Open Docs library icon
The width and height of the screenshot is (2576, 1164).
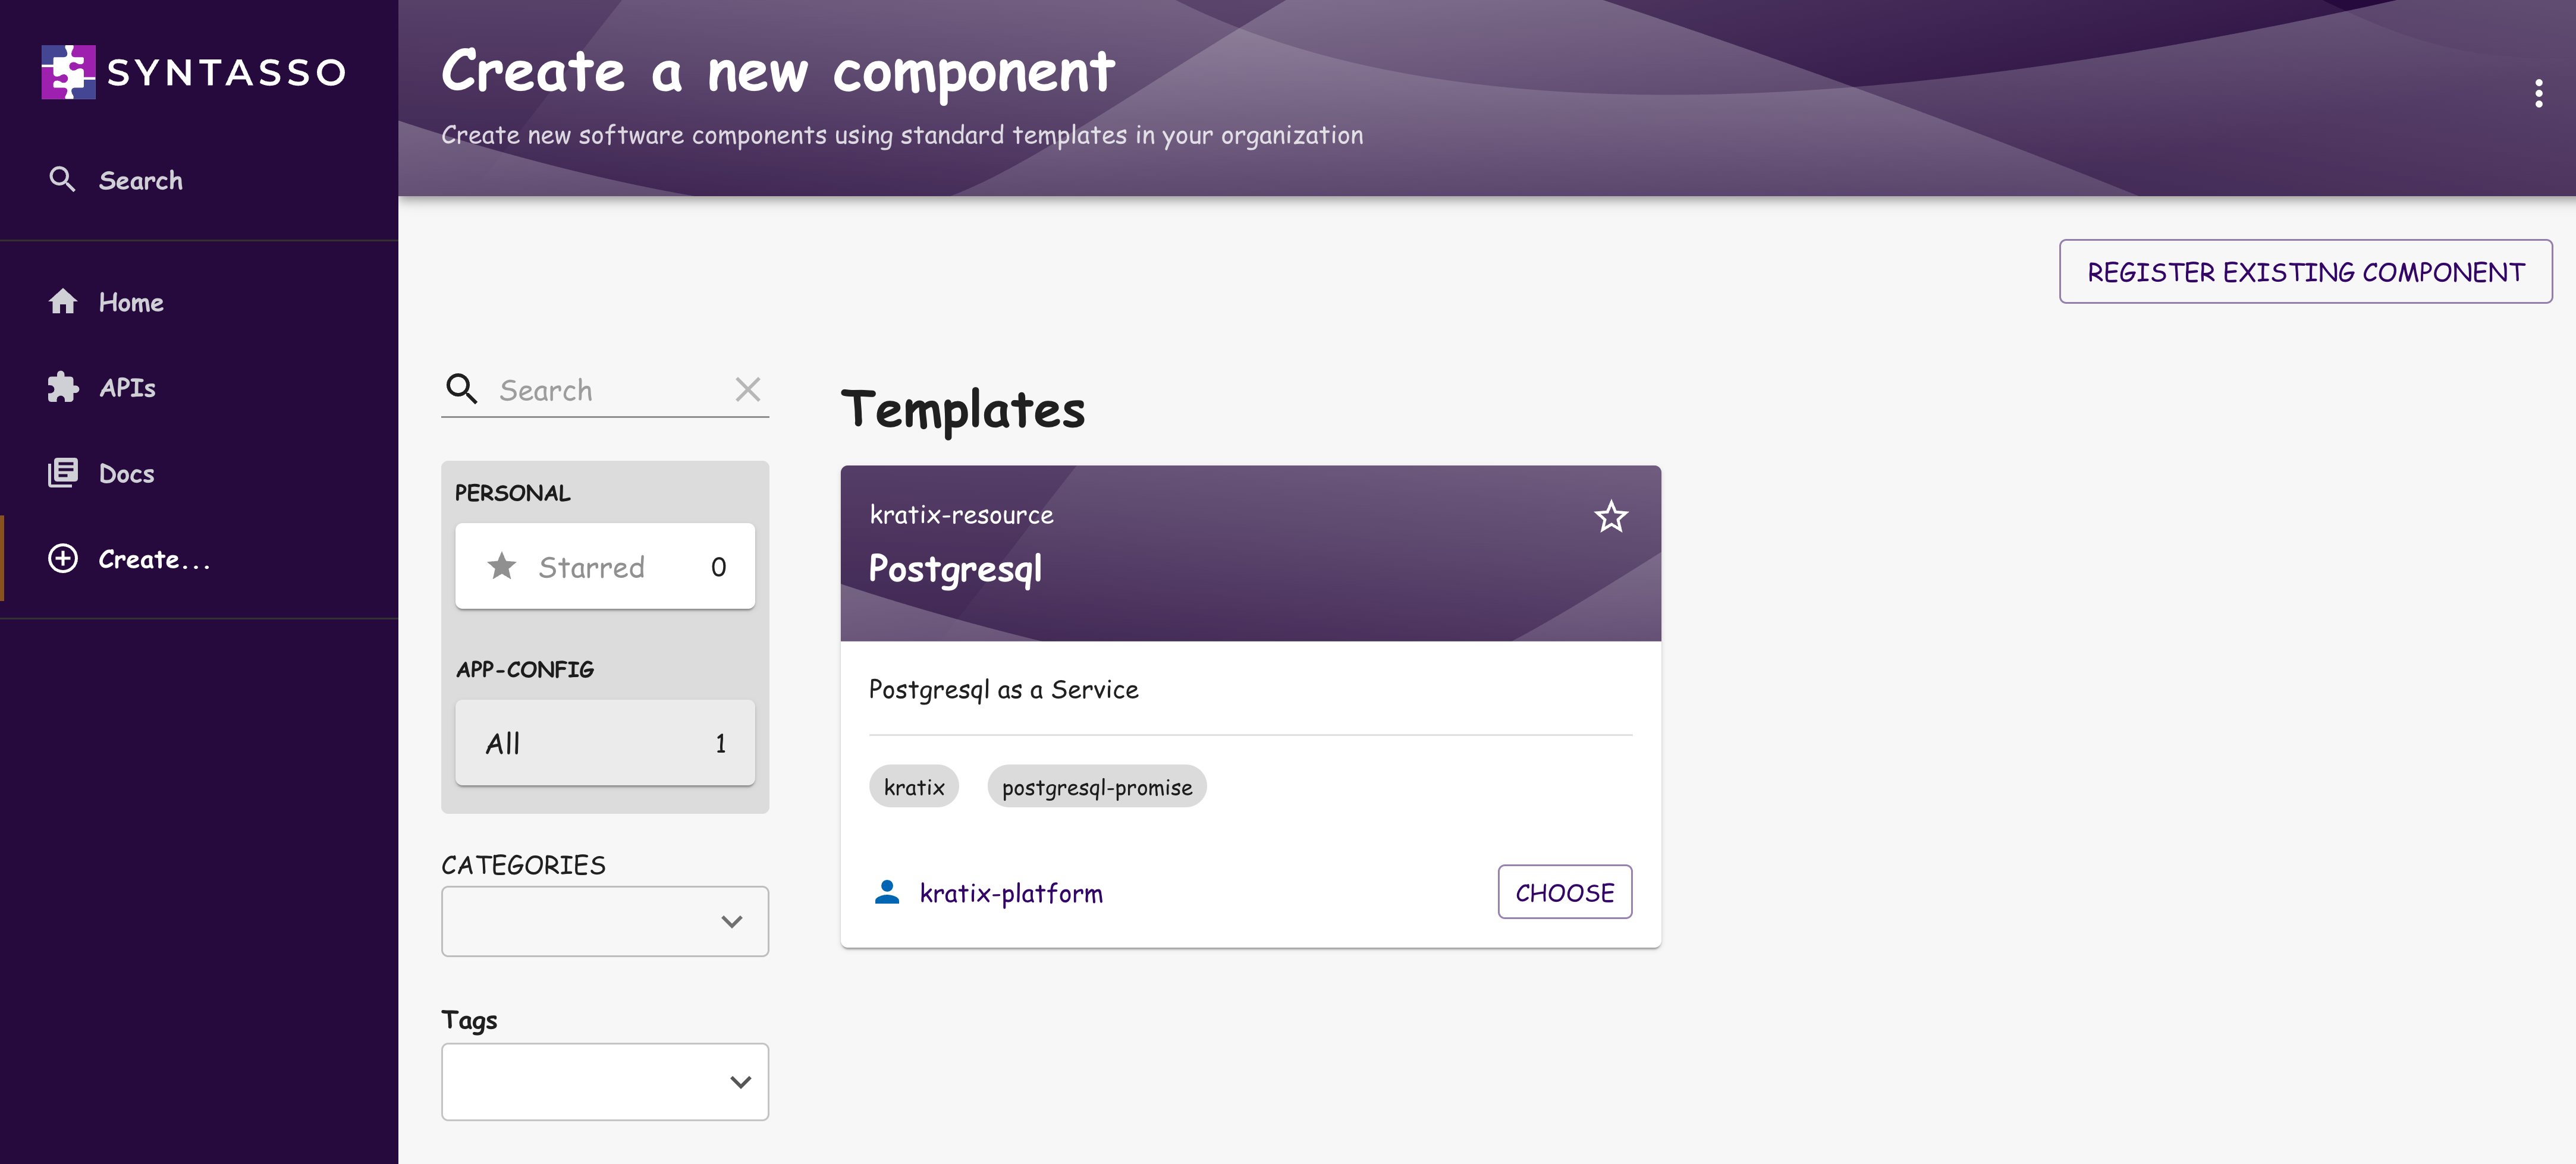(62, 473)
